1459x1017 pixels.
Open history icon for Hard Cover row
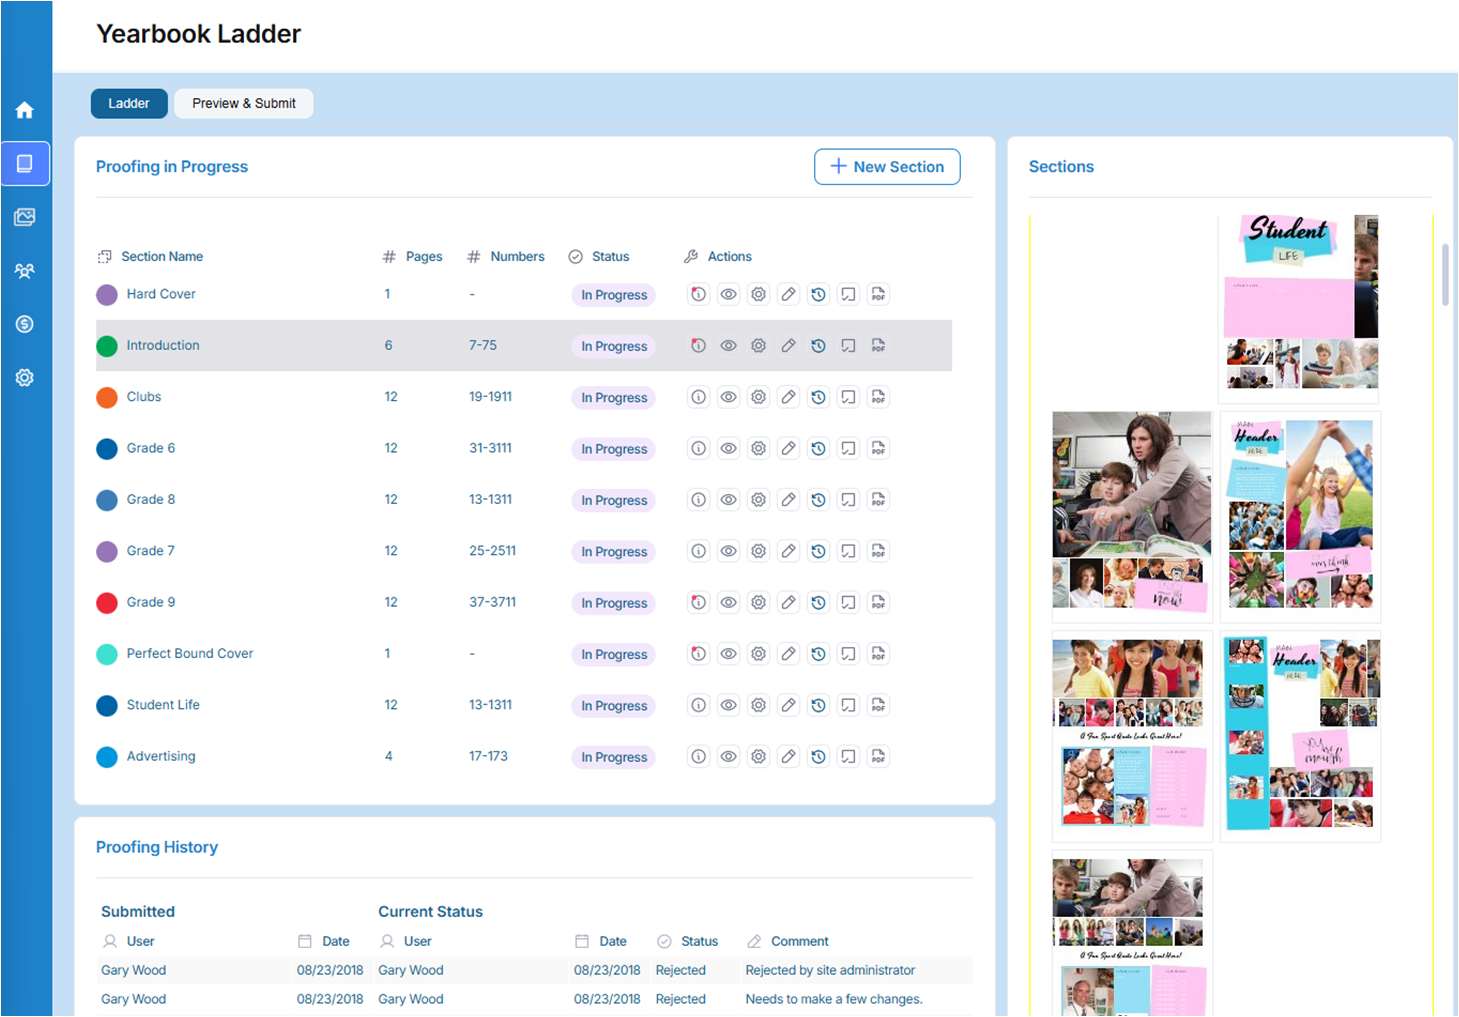[x=818, y=294]
